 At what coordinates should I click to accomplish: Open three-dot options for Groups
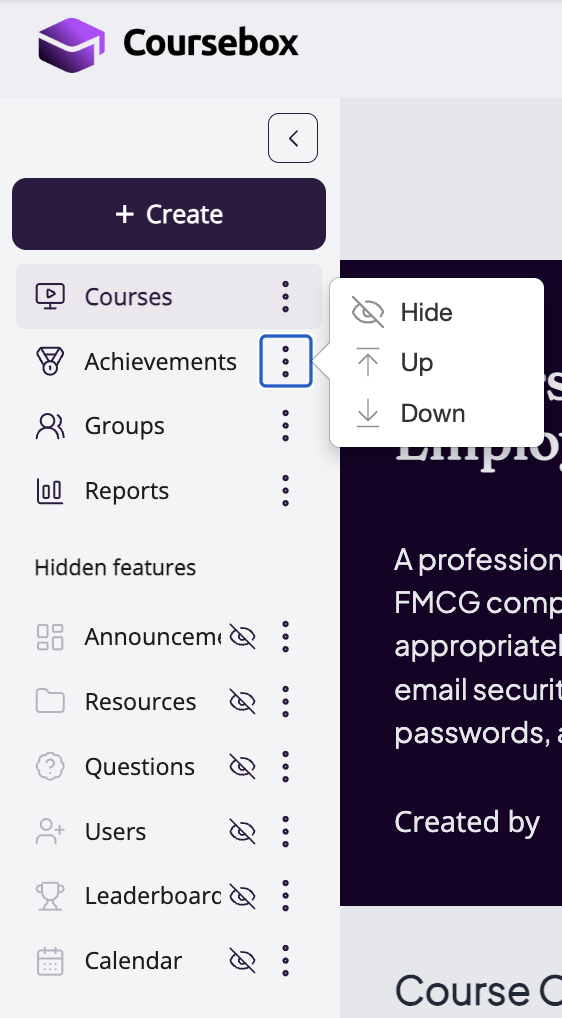(x=286, y=426)
